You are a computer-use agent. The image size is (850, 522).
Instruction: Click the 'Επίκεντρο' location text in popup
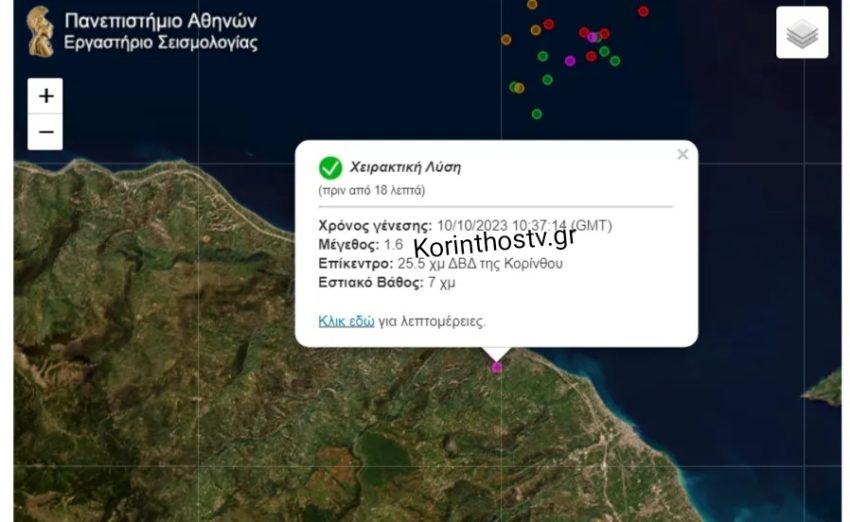(440, 263)
